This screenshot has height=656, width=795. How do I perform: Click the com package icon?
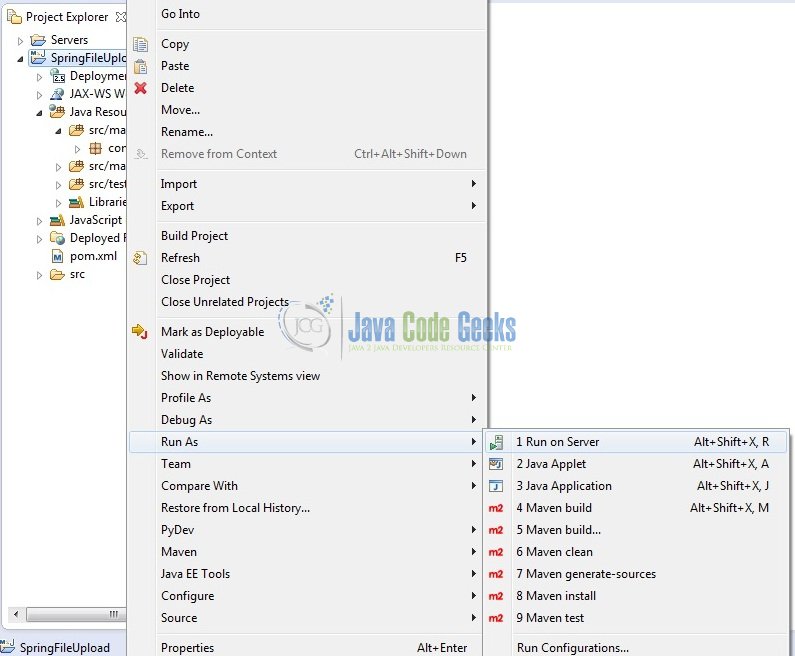95,149
